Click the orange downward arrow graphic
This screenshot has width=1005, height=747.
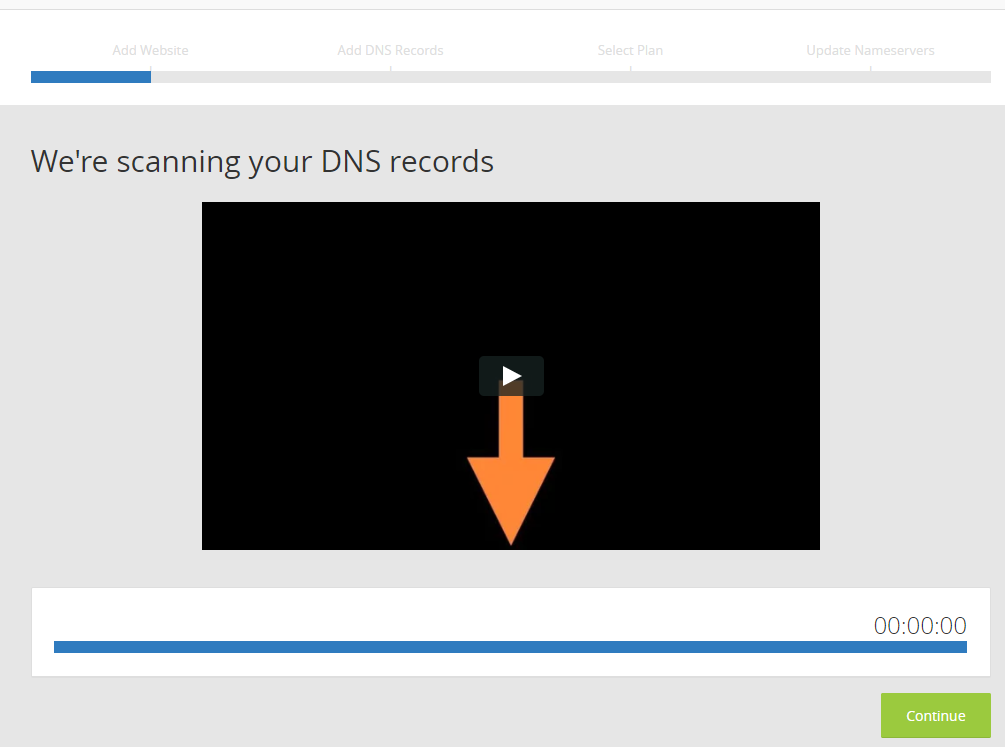click(511, 470)
